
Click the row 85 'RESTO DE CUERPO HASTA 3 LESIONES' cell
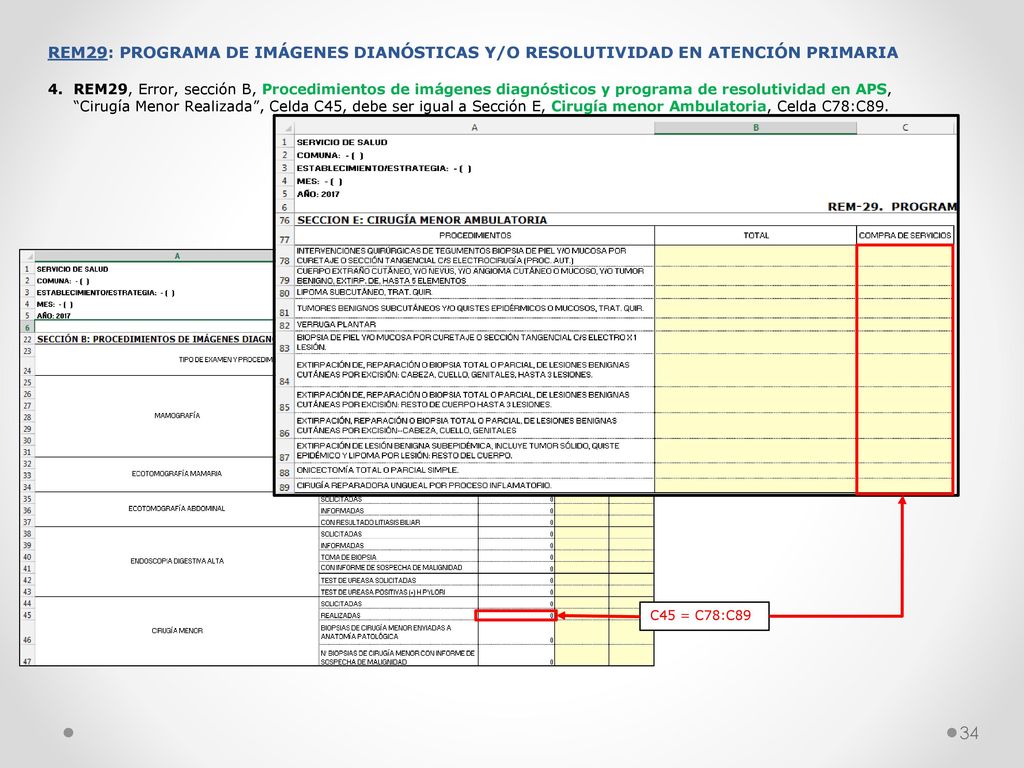pos(475,400)
